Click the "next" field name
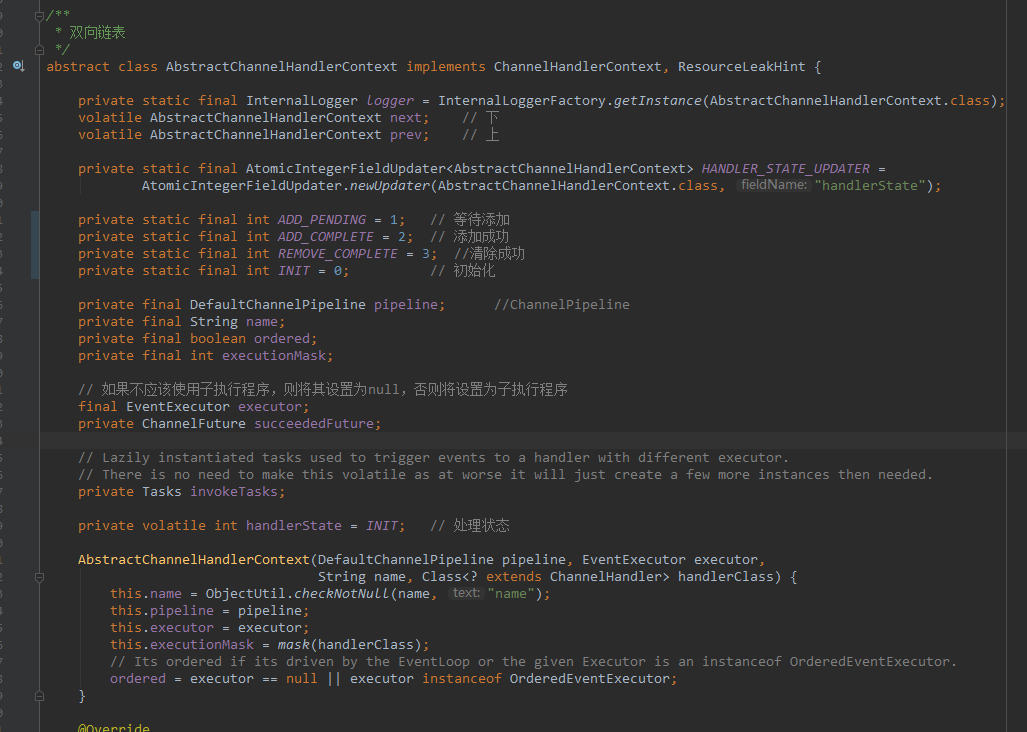The height and width of the screenshot is (732, 1027). coord(406,118)
